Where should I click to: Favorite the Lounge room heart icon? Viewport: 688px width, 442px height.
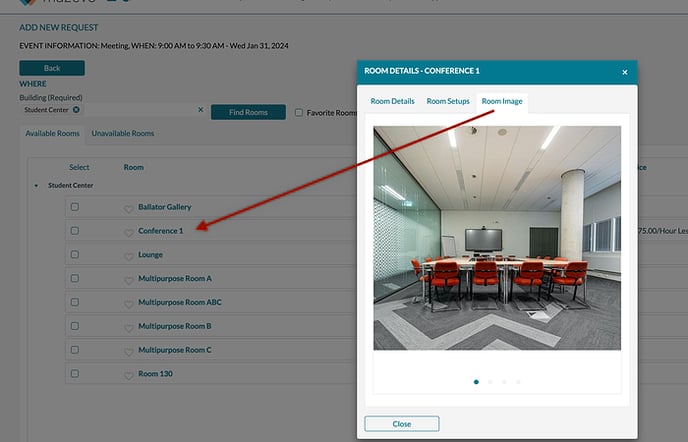click(129, 256)
